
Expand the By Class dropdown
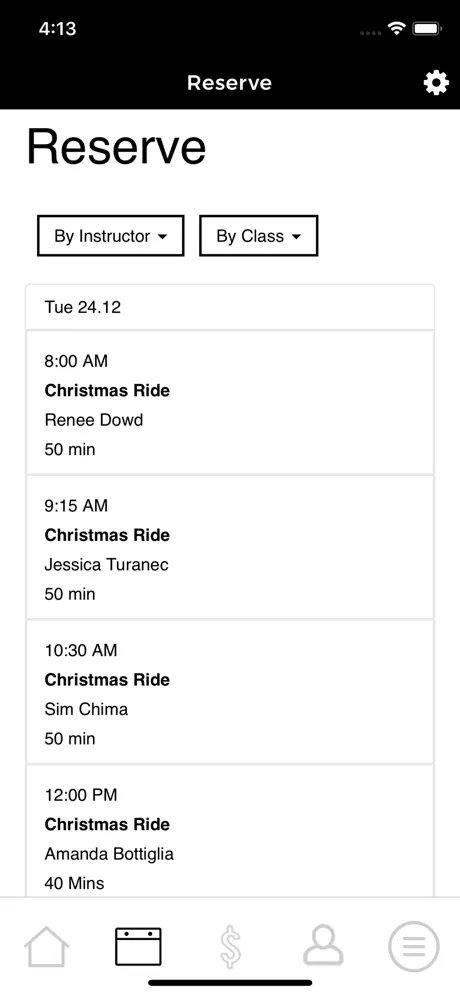pos(259,236)
